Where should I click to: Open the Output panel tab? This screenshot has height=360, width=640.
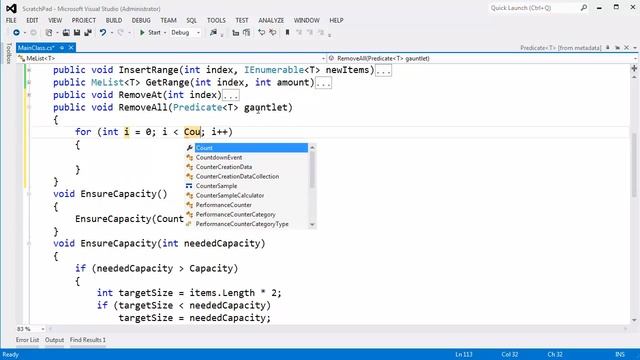[54, 340]
